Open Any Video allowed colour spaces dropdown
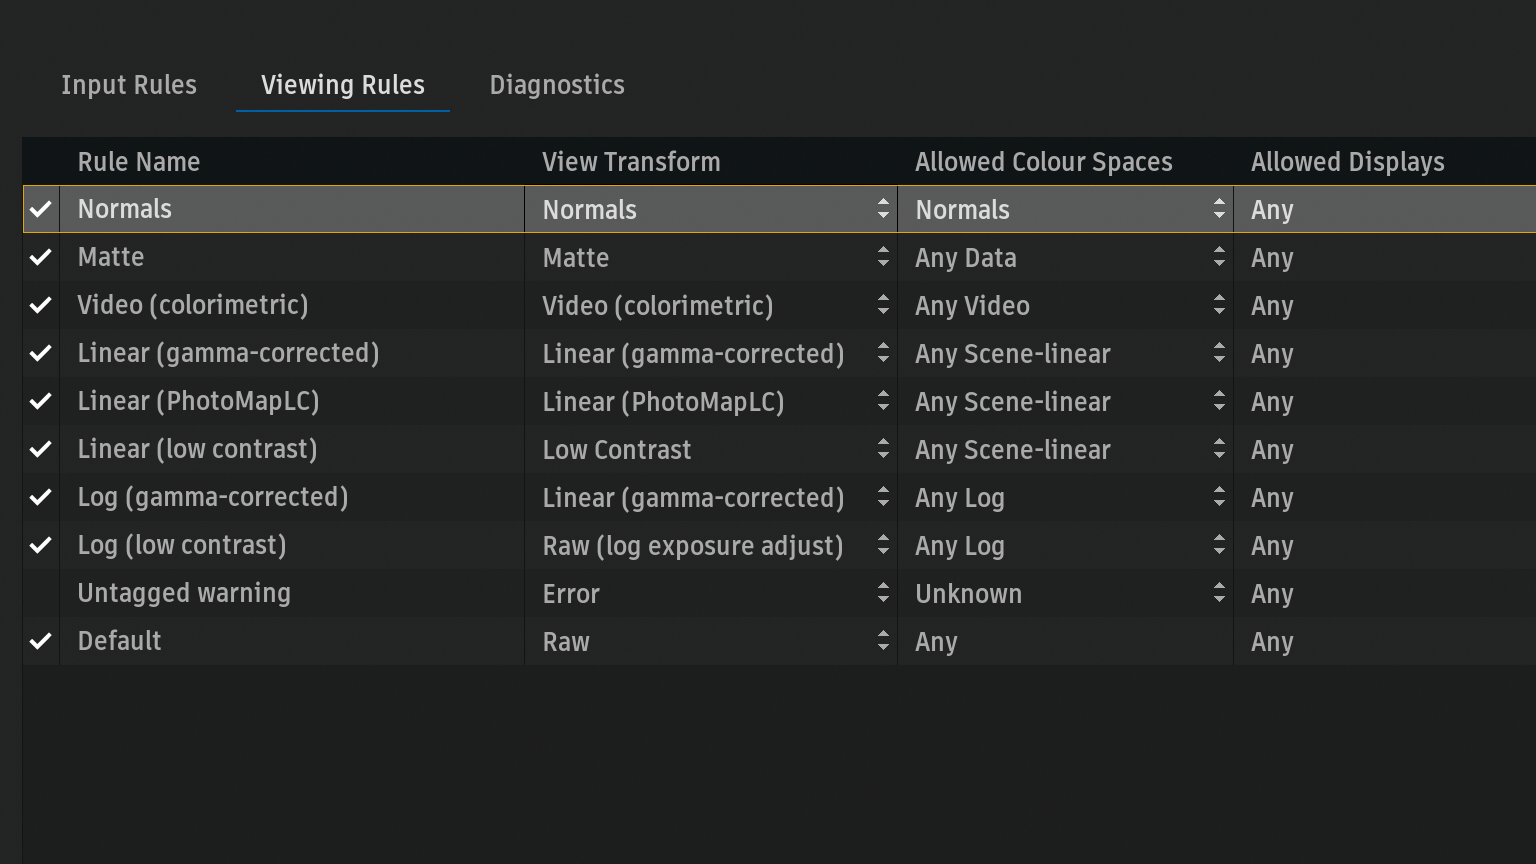Screen dimensions: 1536x864 point(1218,305)
